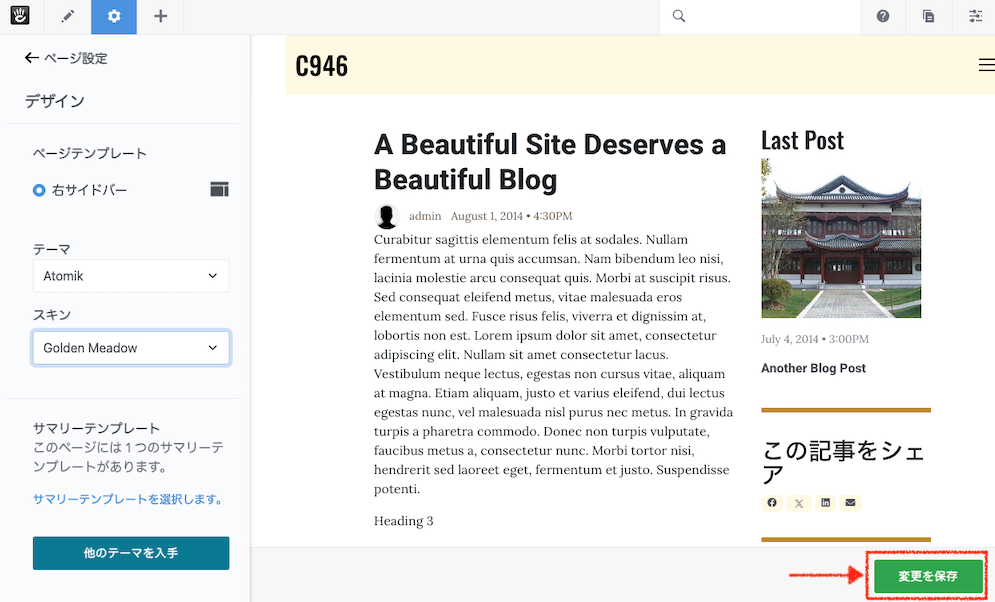Viewport: 995px width, 602px height.
Task: Go back to ページ設定 with arrow
Action: pos(32,58)
